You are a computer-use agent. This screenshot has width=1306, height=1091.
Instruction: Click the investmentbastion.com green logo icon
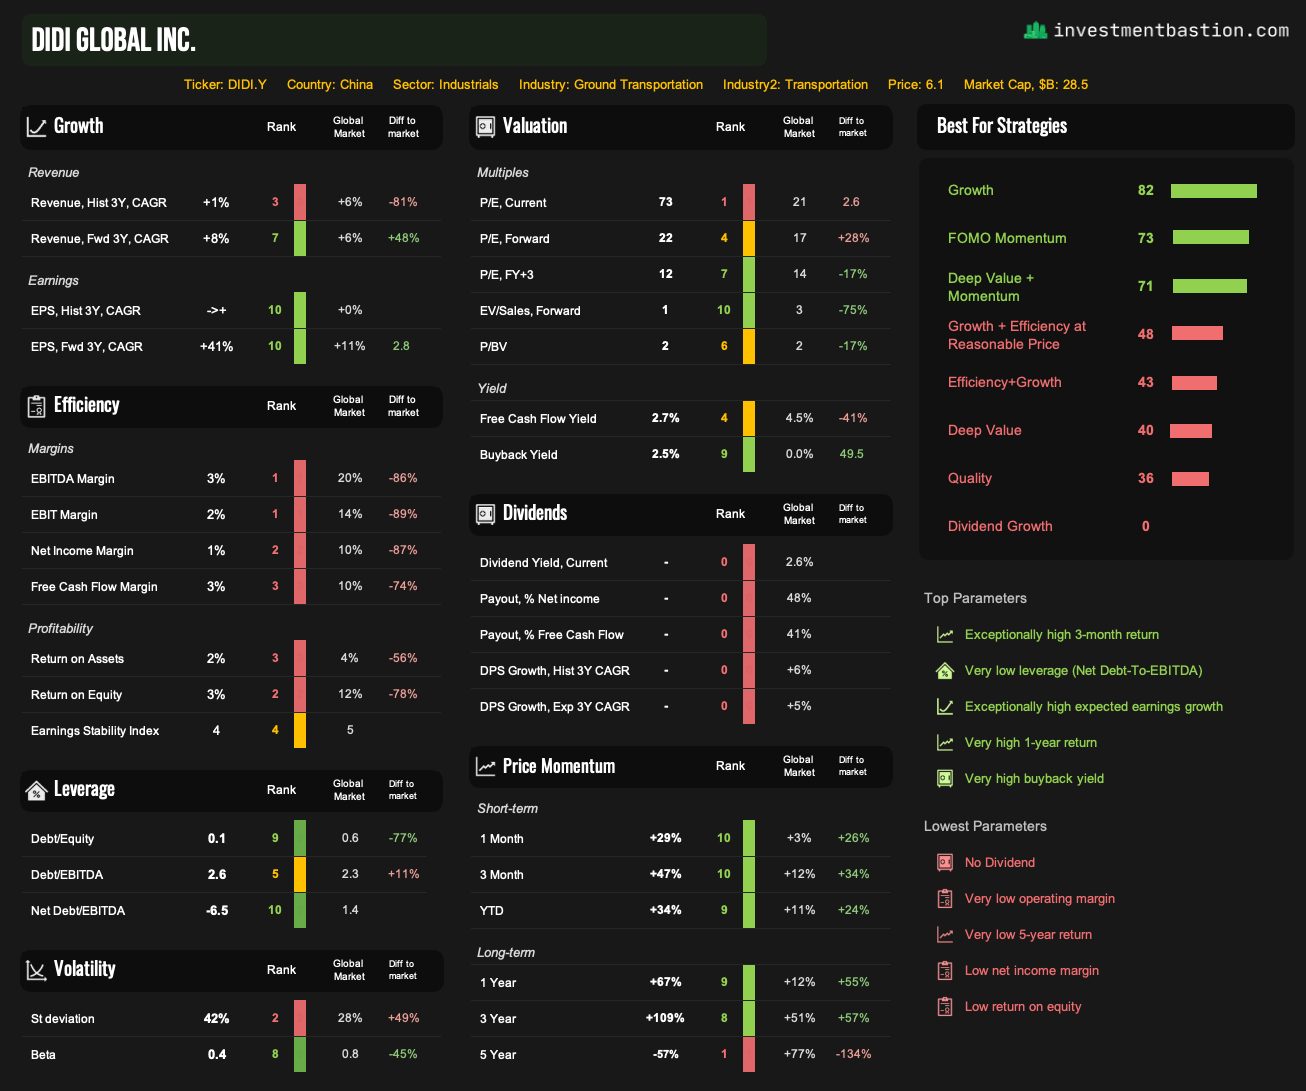[1035, 30]
